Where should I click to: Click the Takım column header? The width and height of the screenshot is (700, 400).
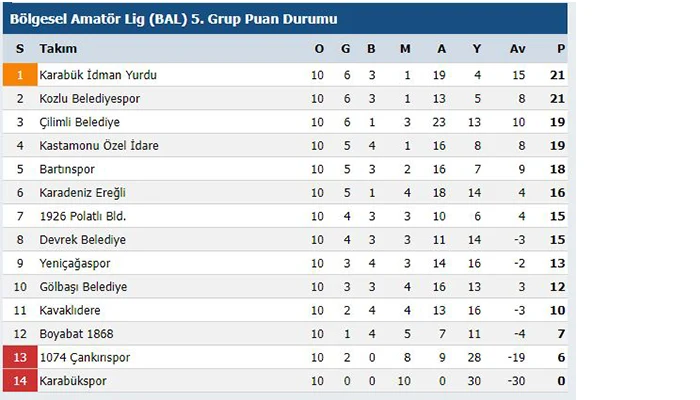[x=58, y=49]
